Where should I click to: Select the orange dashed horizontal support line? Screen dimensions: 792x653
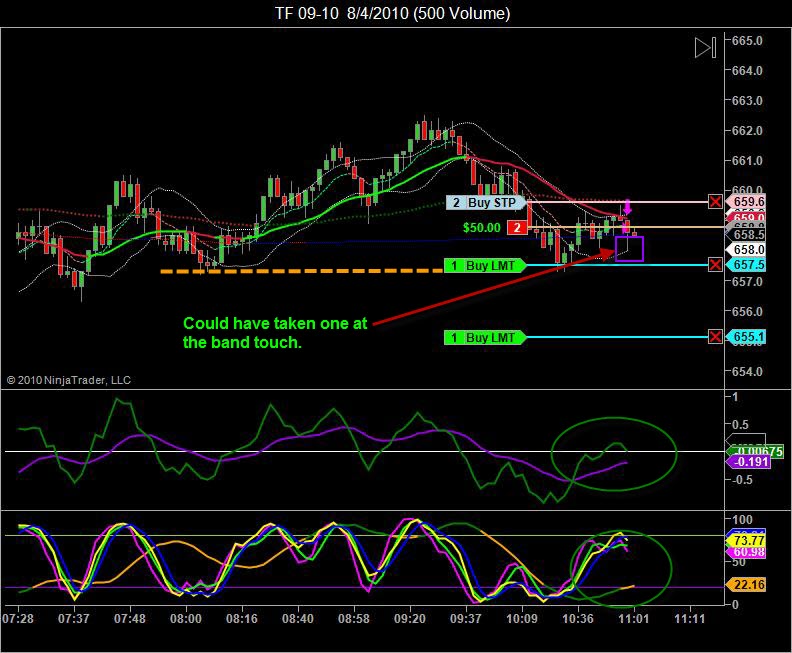(301, 271)
